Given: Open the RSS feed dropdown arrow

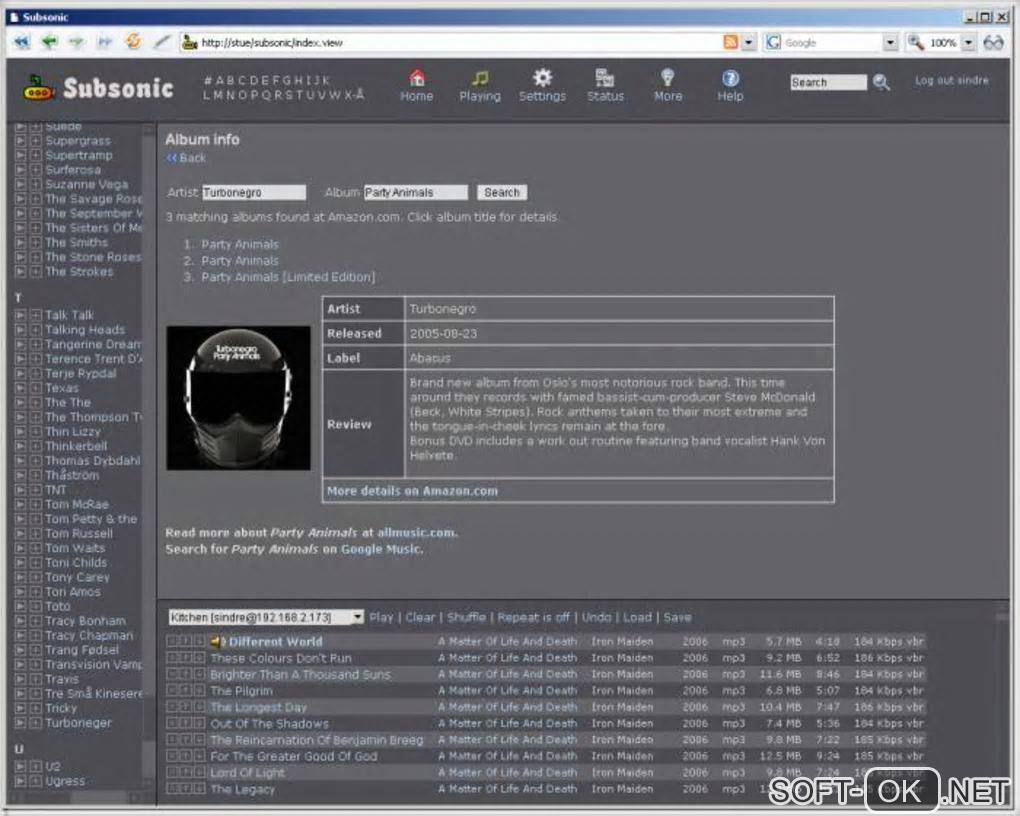Looking at the screenshot, I should tap(749, 43).
